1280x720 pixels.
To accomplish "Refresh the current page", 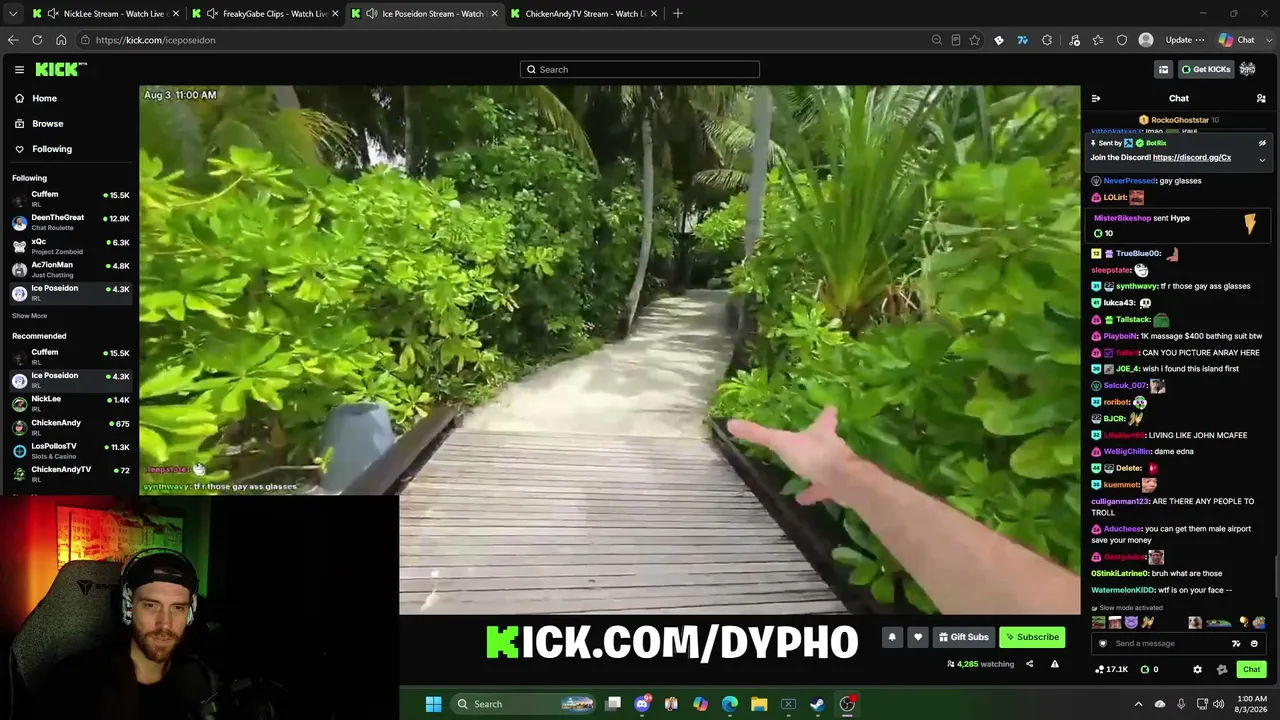I will (x=37, y=40).
